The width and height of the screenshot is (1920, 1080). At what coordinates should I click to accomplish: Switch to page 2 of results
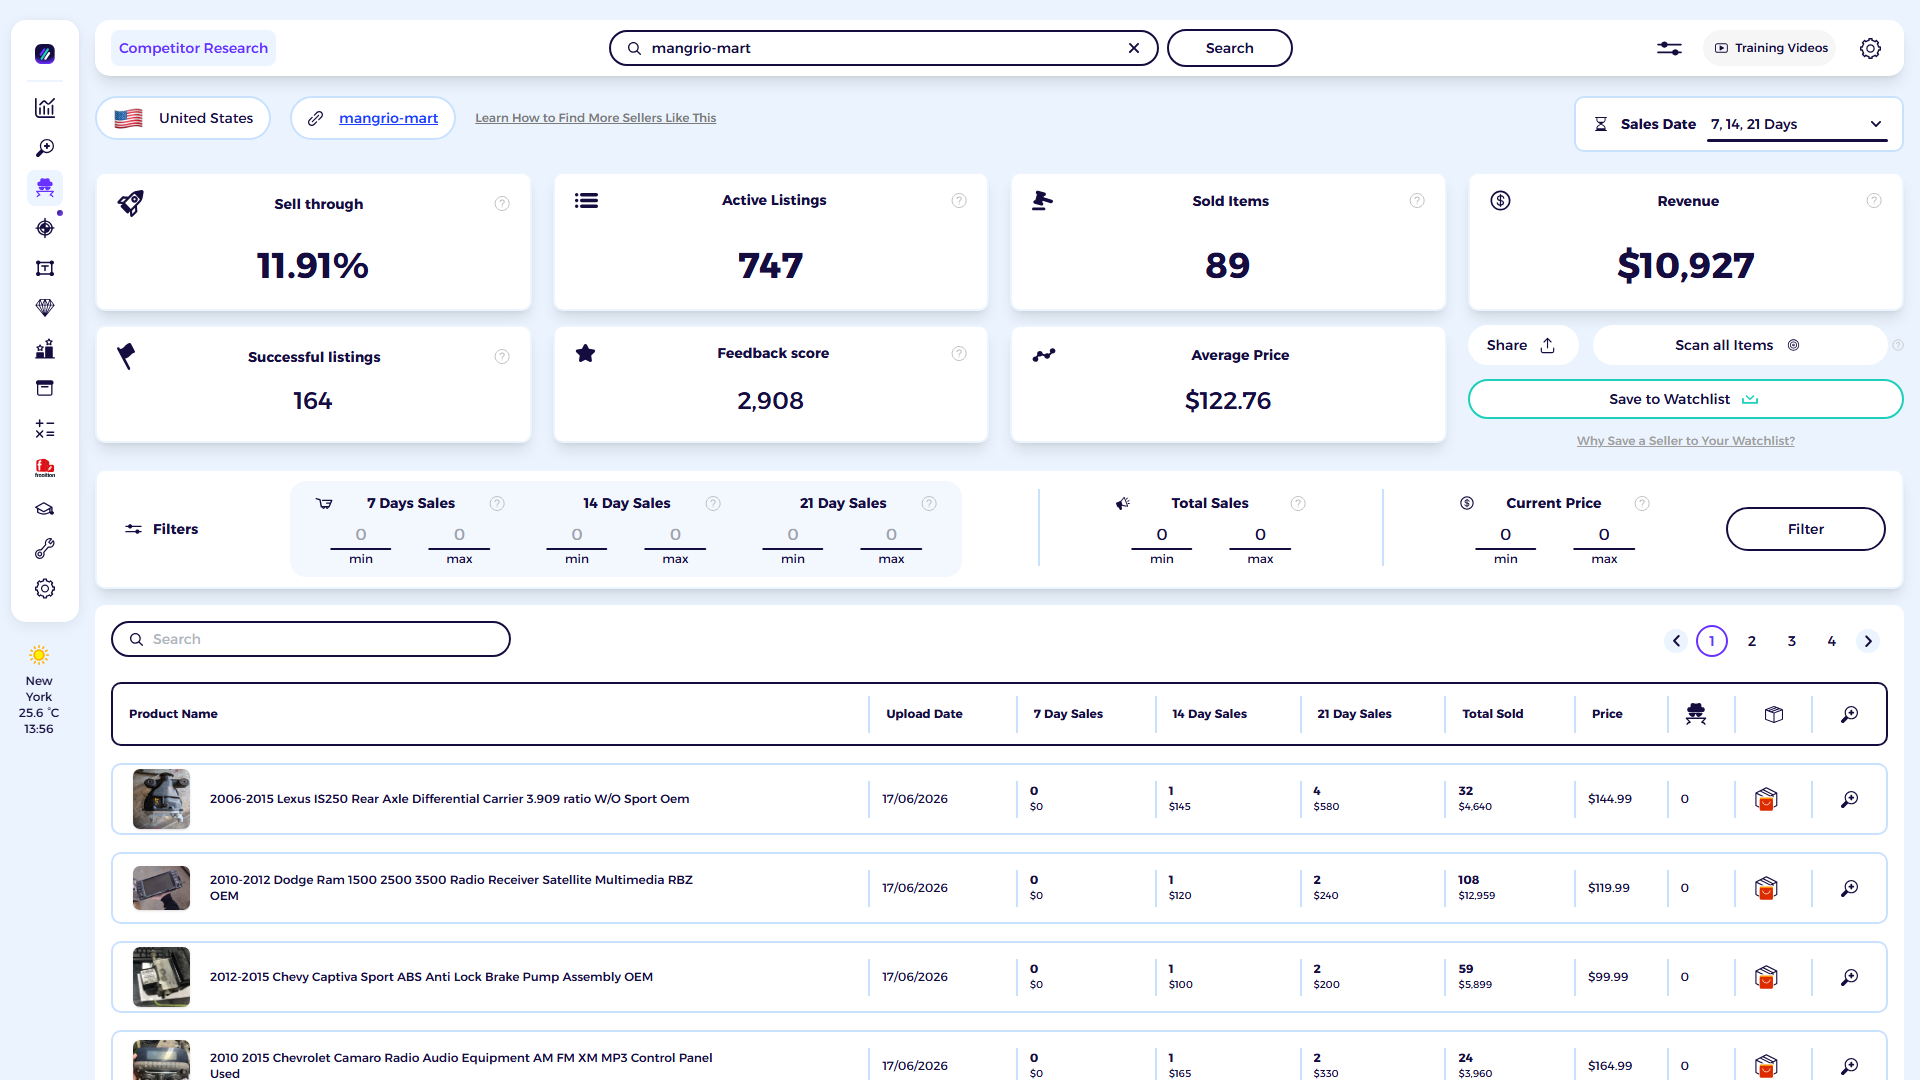pos(1752,641)
